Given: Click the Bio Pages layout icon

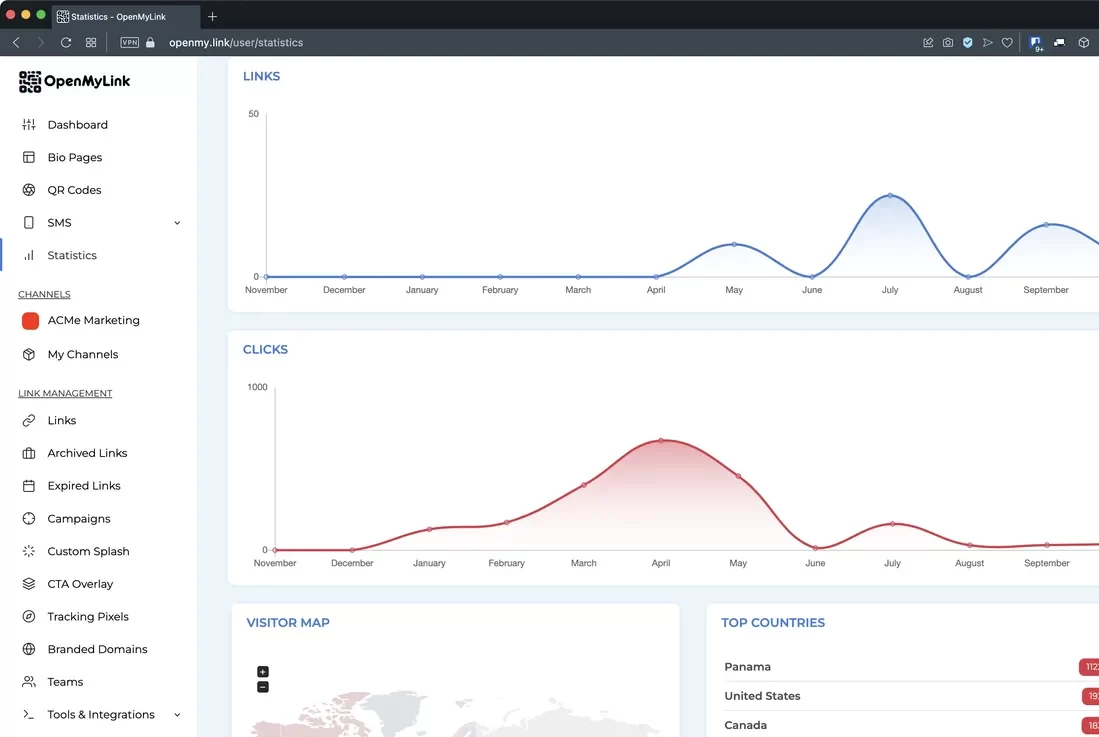Looking at the screenshot, I should (29, 158).
